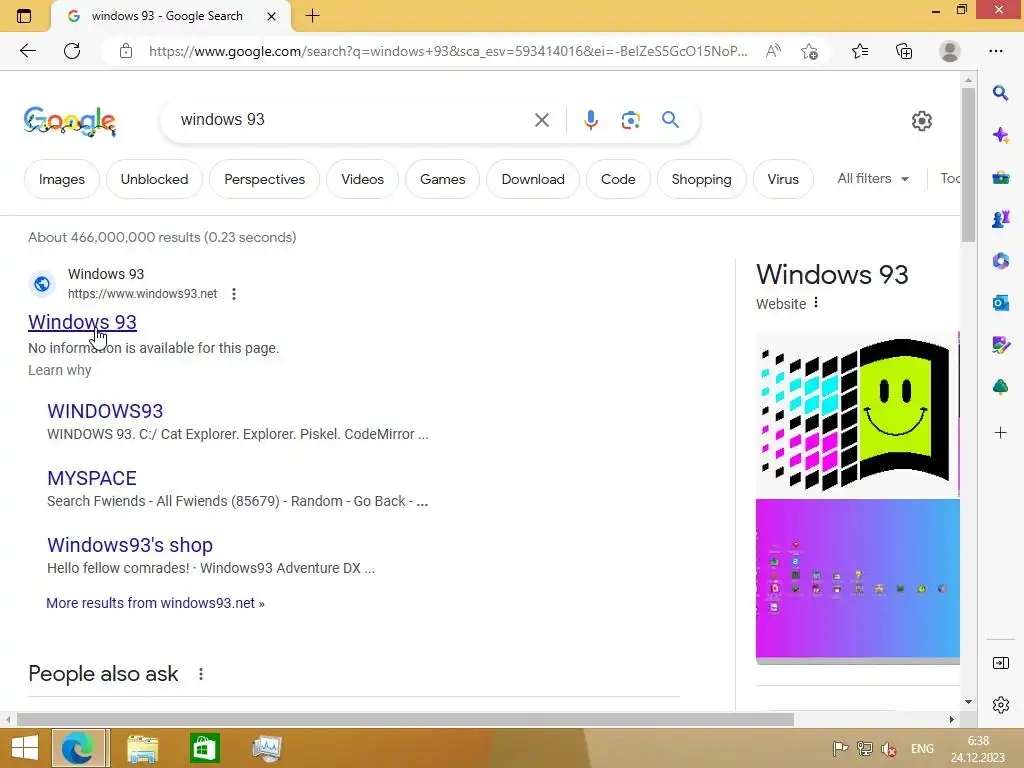Viewport: 1024px width, 768px height.
Task: Select the Unblocked filter chip
Action: tap(154, 179)
